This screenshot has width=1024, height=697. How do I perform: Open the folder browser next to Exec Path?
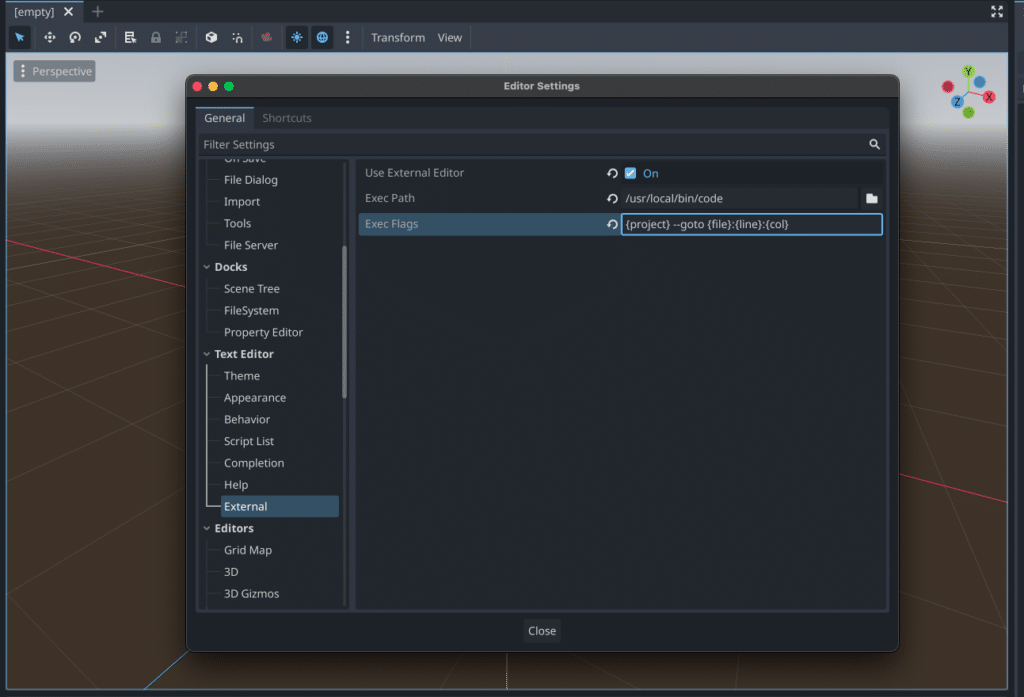pos(871,198)
